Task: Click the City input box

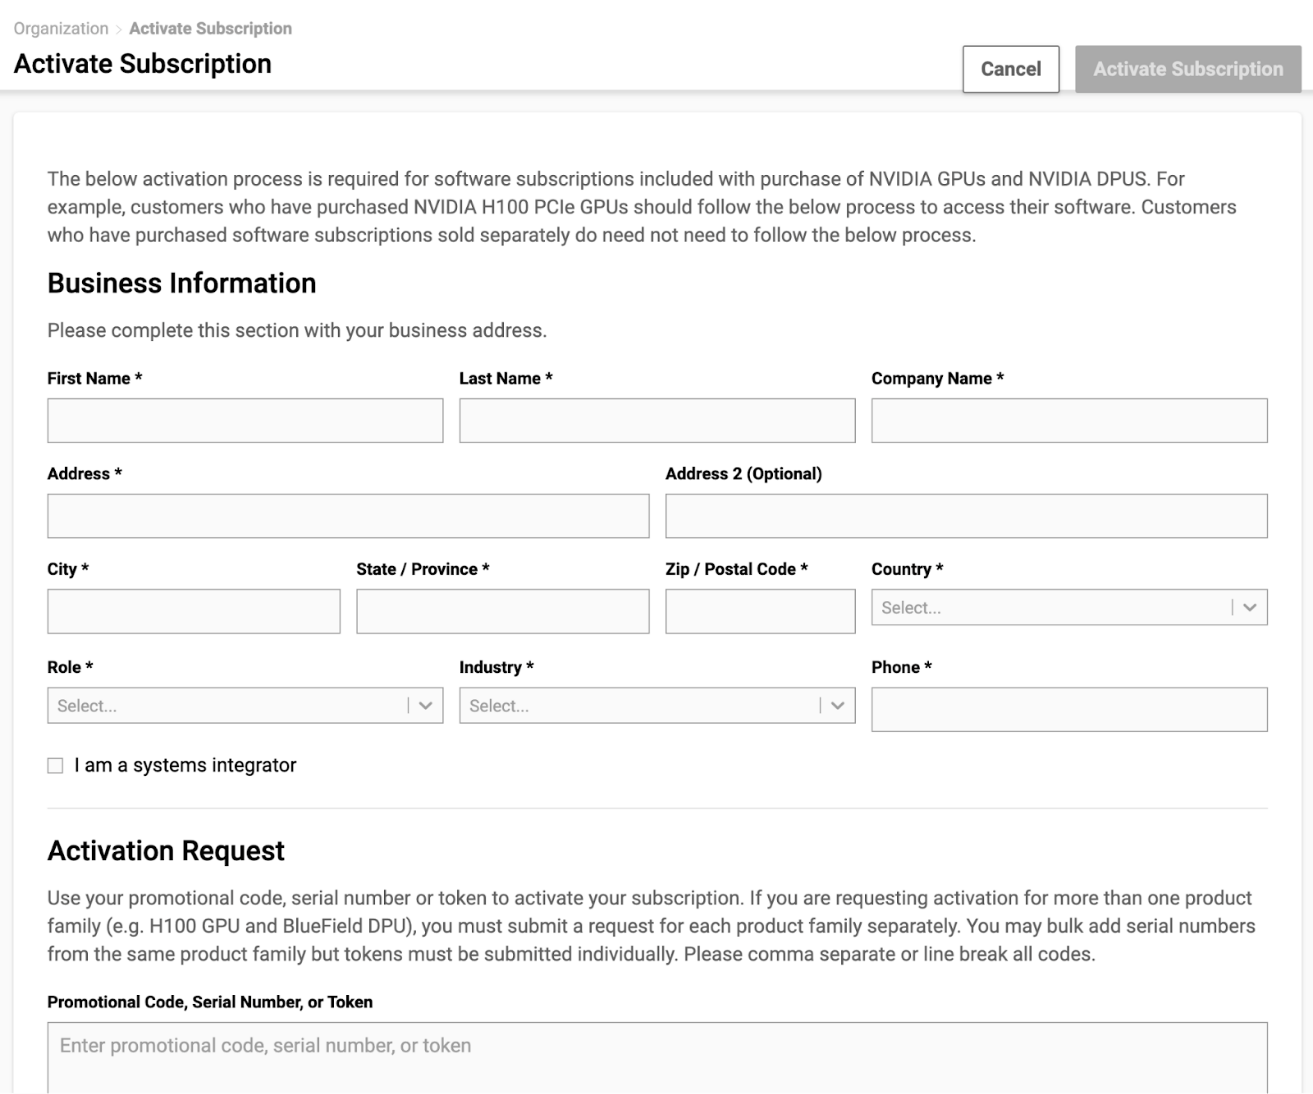Action: click(x=194, y=611)
